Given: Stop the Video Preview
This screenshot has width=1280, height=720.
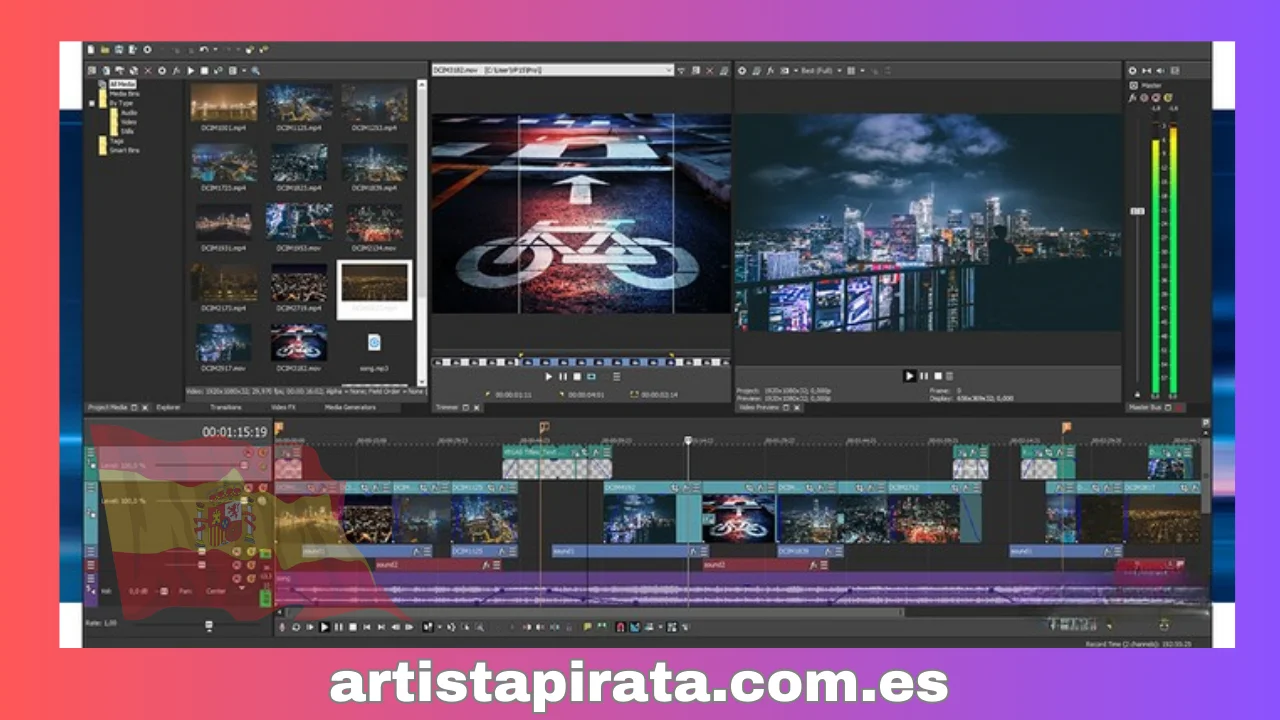Looking at the screenshot, I should click(x=936, y=376).
